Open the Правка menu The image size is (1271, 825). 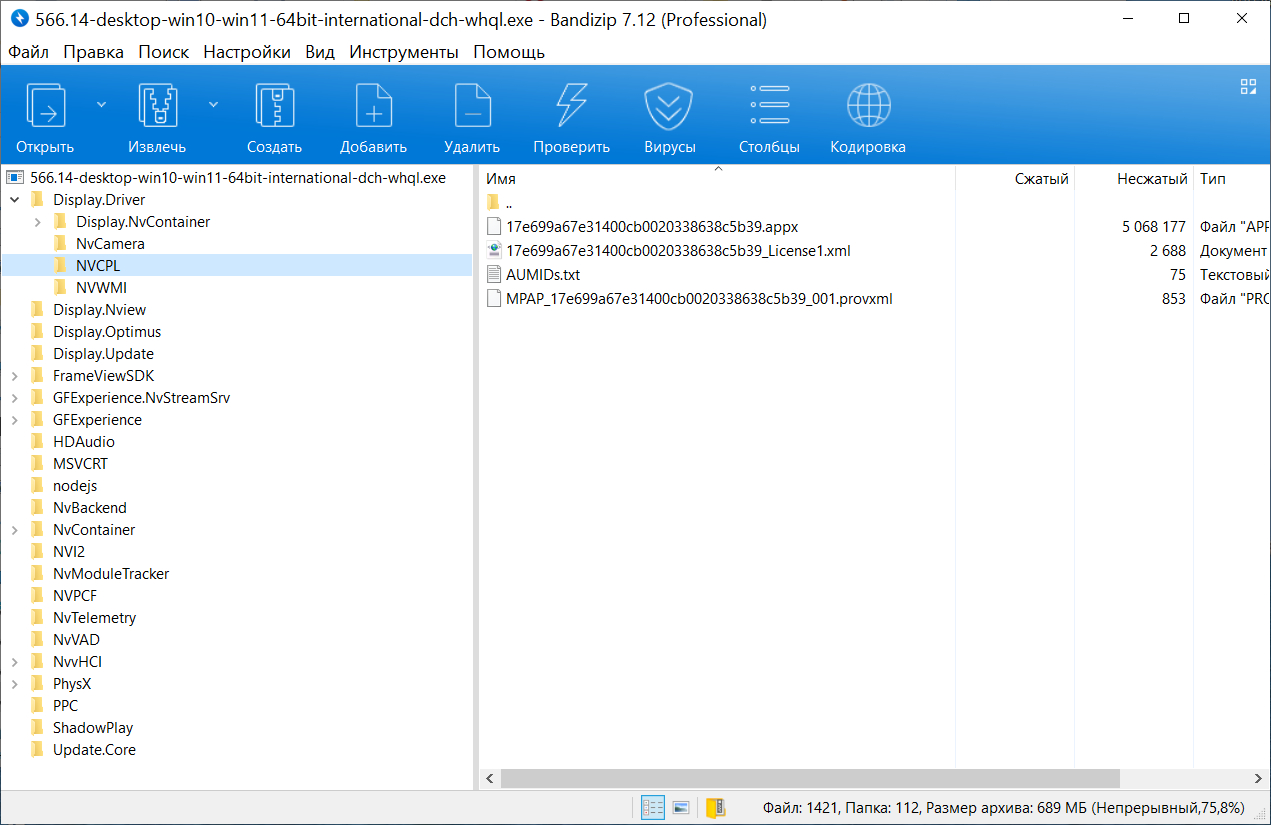tap(94, 52)
